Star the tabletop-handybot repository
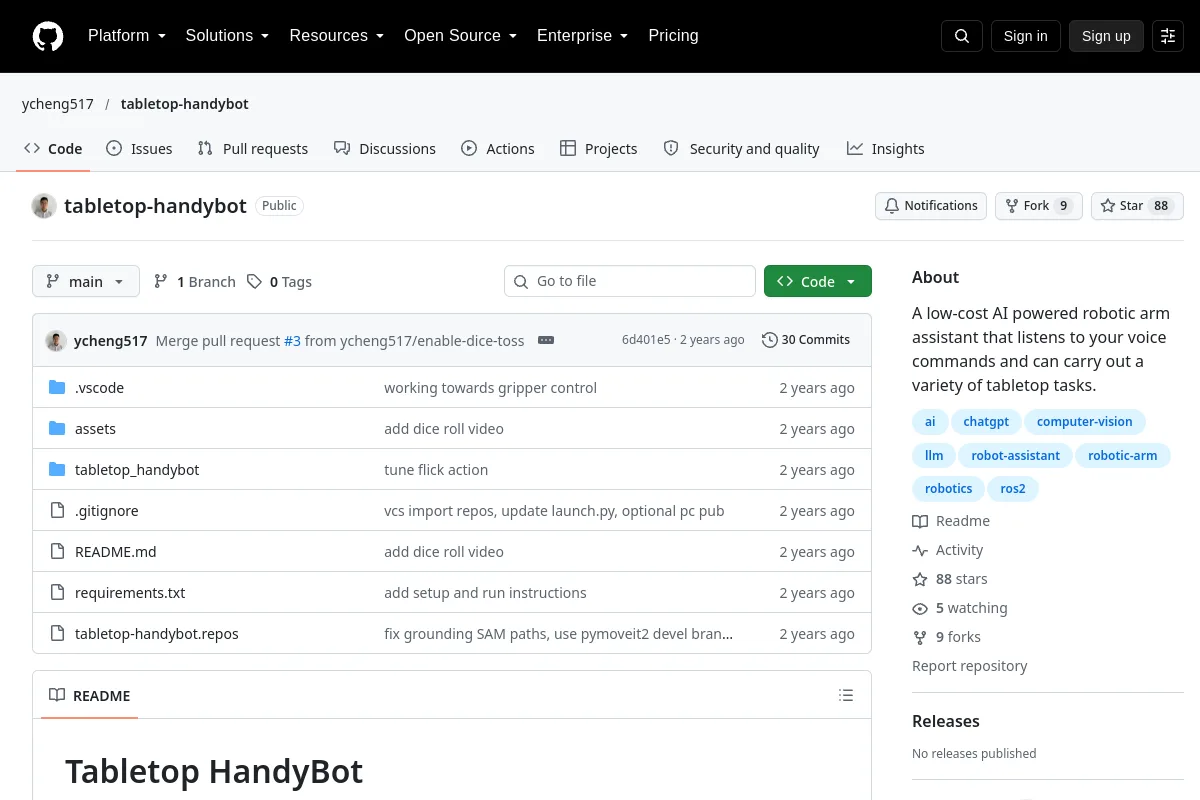 click(x=1137, y=206)
